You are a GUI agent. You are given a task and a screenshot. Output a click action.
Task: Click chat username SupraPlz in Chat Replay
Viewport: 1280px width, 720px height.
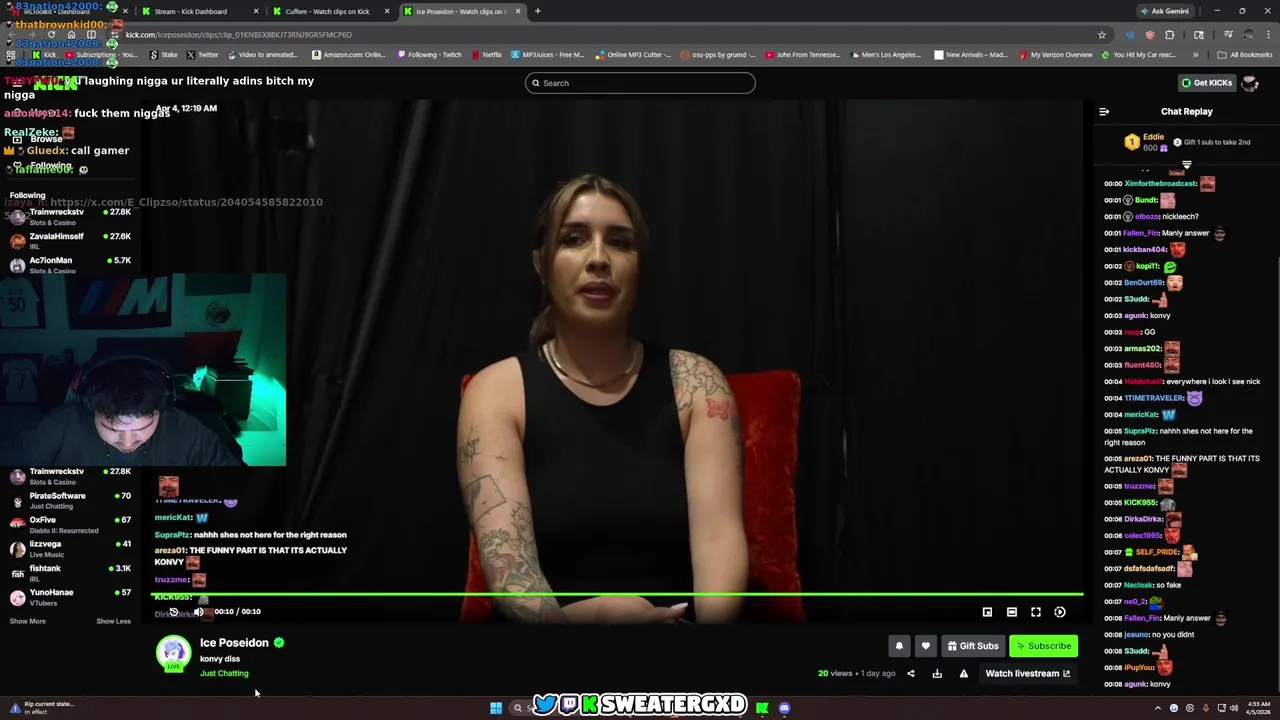pyautogui.click(x=1140, y=431)
